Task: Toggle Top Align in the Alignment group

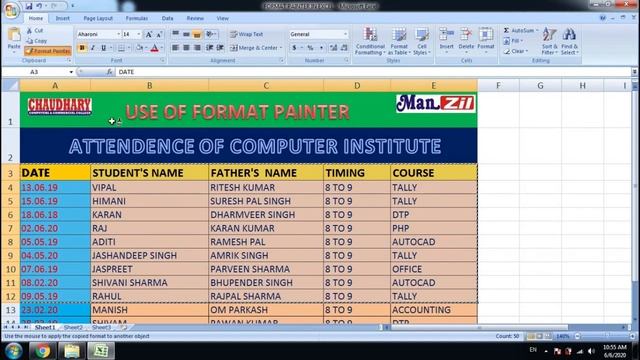Action: [176, 34]
